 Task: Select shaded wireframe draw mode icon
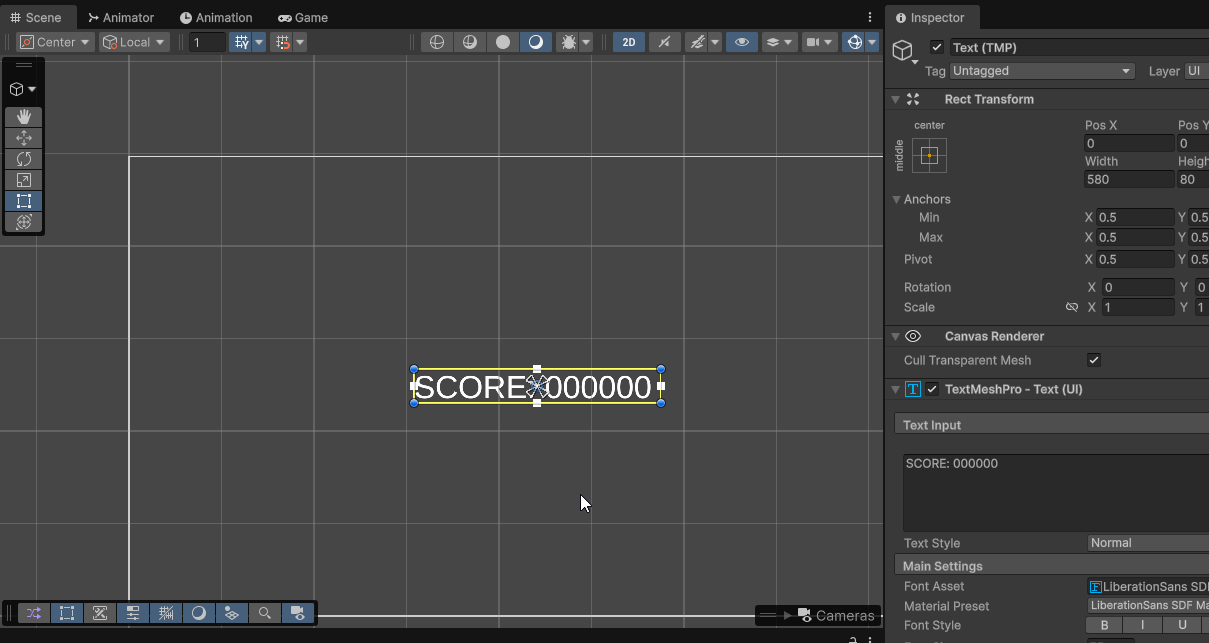coord(469,42)
